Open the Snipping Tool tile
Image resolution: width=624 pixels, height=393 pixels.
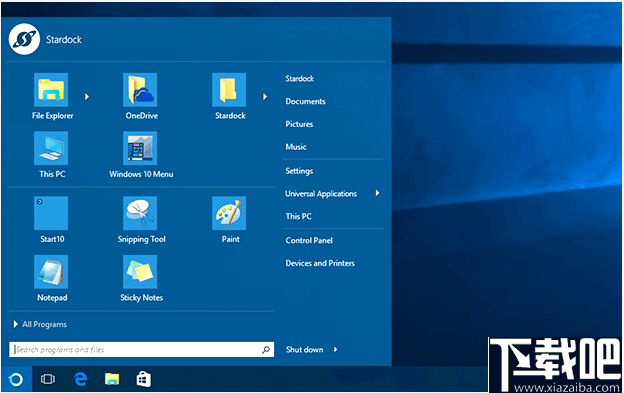point(140,213)
